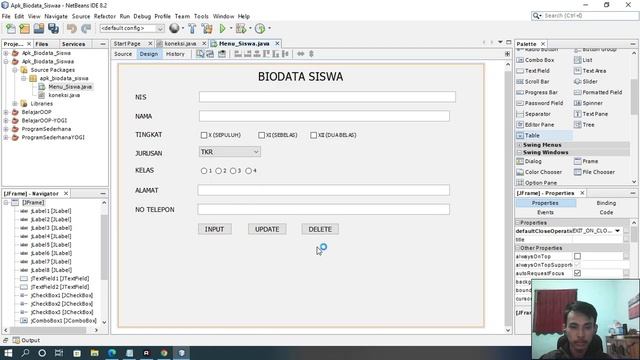Click the Build Project hammer icon

[x=192, y=28]
